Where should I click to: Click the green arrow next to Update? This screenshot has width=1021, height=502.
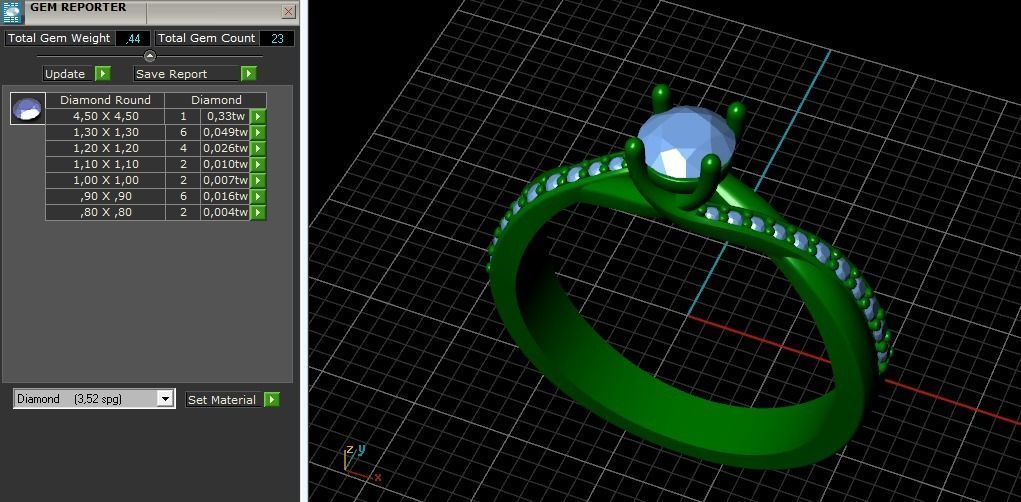(103, 74)
